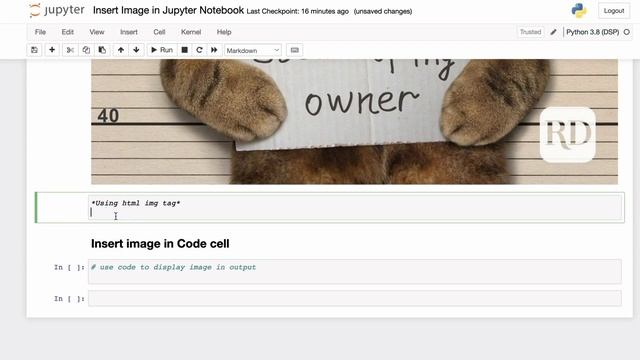This screenshot has width=640, height=360.
Task: Select the 'Insert image in Code cell' heading
Action: 160,244
